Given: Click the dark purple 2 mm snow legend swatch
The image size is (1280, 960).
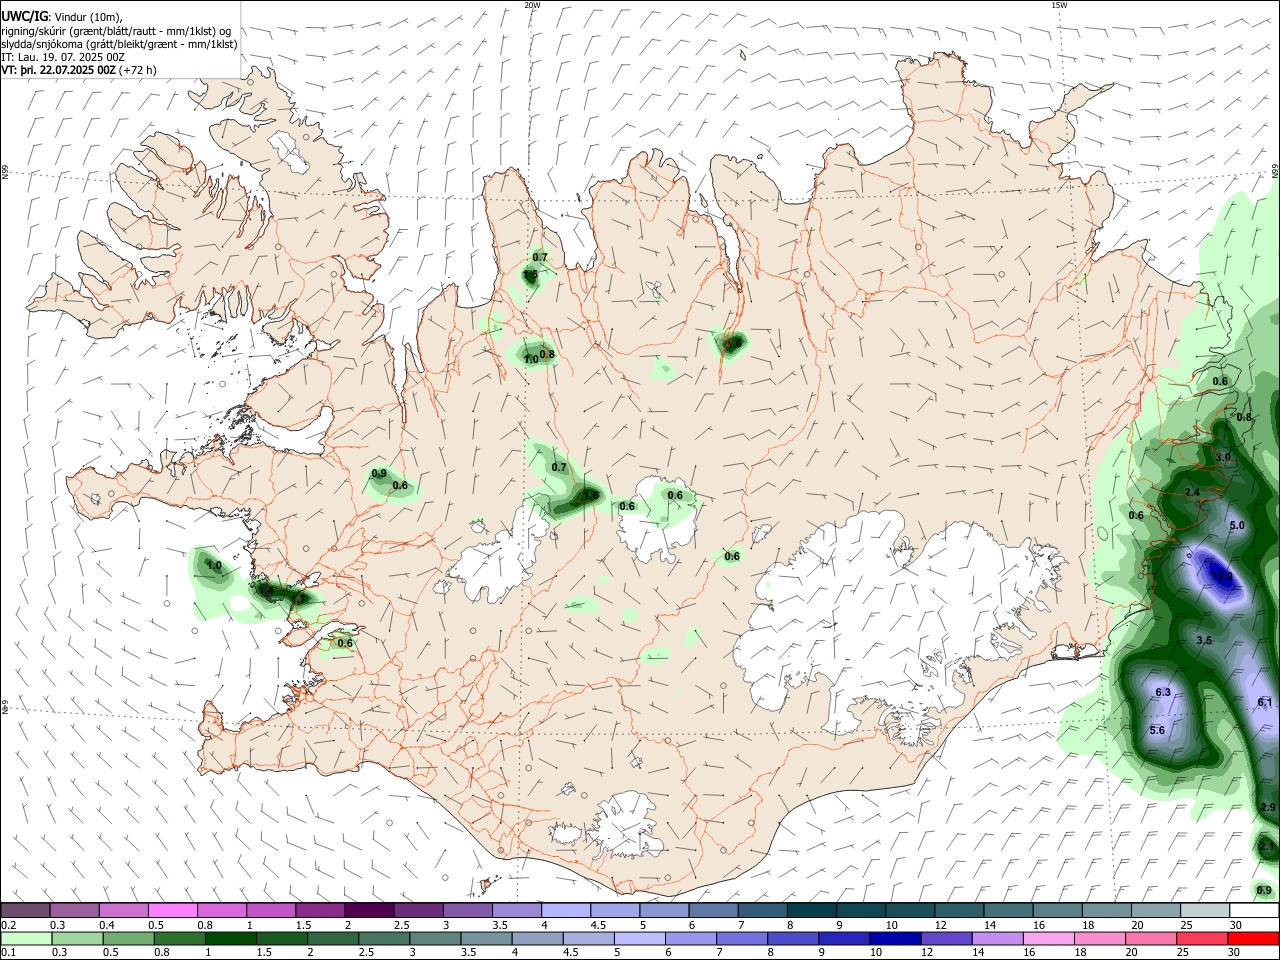Looking at the screenshot, I should [x=369, y=911].
